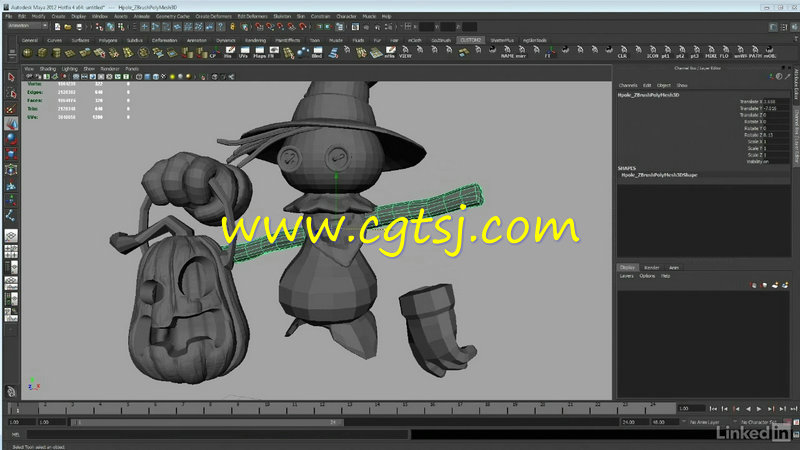
Task: Open the Layers menu in Layer Editor
Action: click(626, 276)
